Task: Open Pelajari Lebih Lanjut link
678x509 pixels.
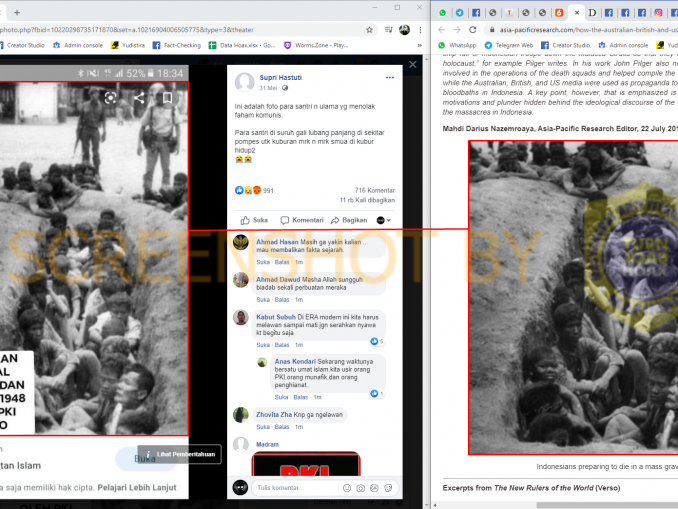Action: point(137,487)
